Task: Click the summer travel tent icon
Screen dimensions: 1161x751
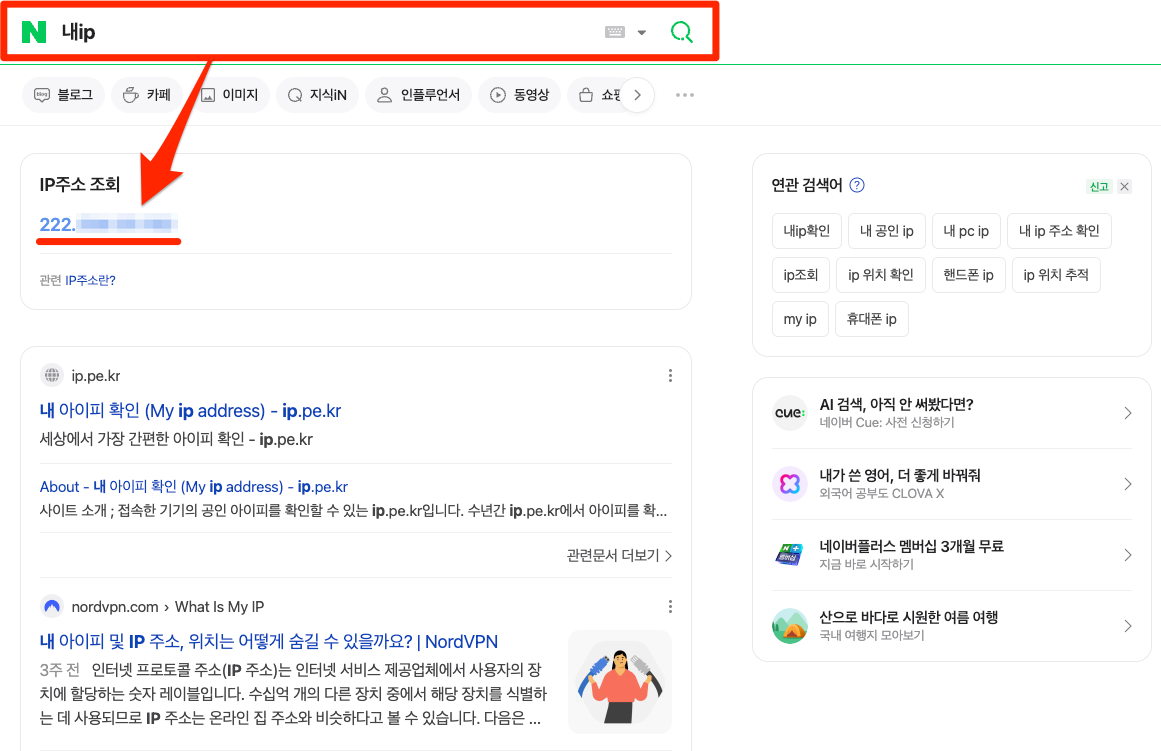Action: click(790, 626)
